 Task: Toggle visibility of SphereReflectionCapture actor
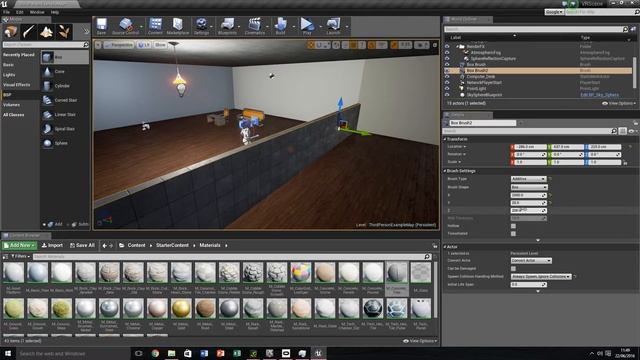pos(447,58)
